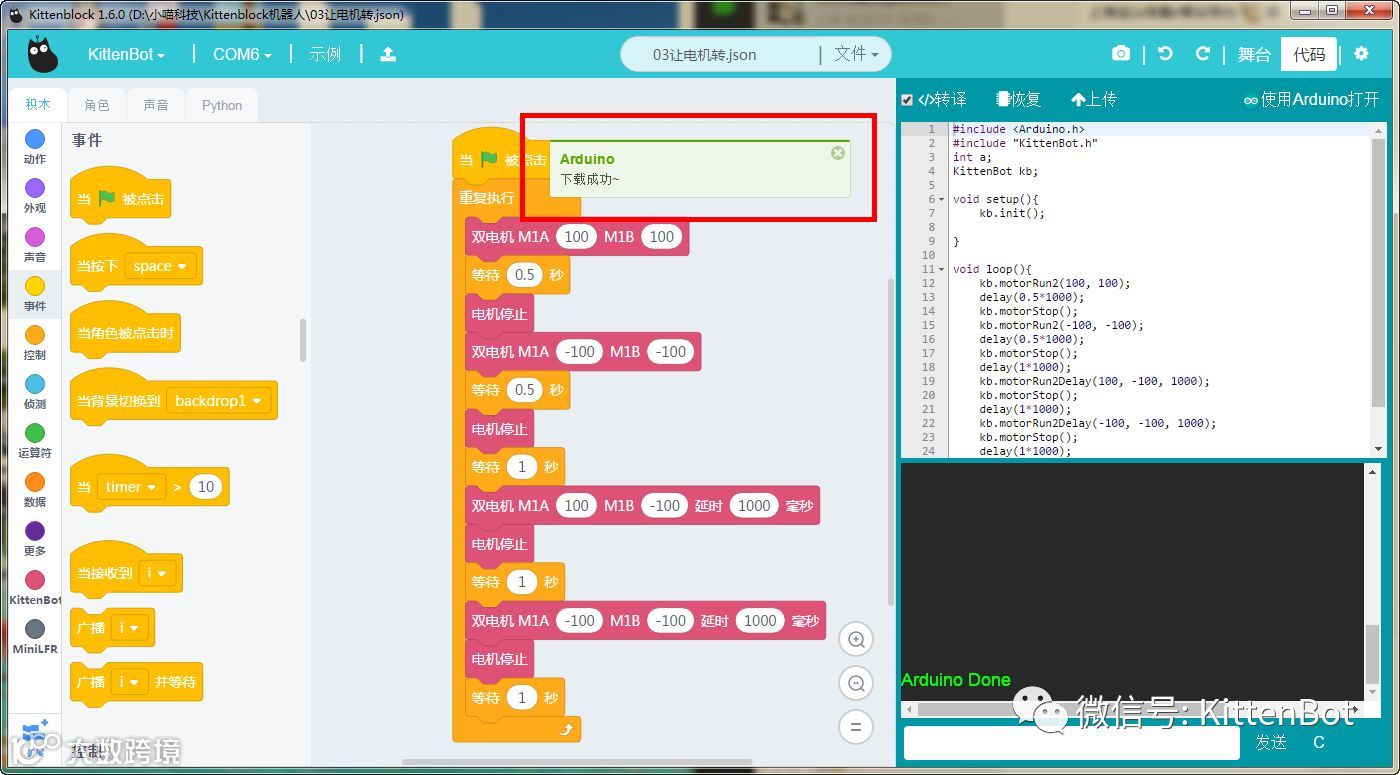Open the i dropdown in 广播 block
This screenshot has width=1400, height=775.
pyautogui.click(x=129, y=628)
